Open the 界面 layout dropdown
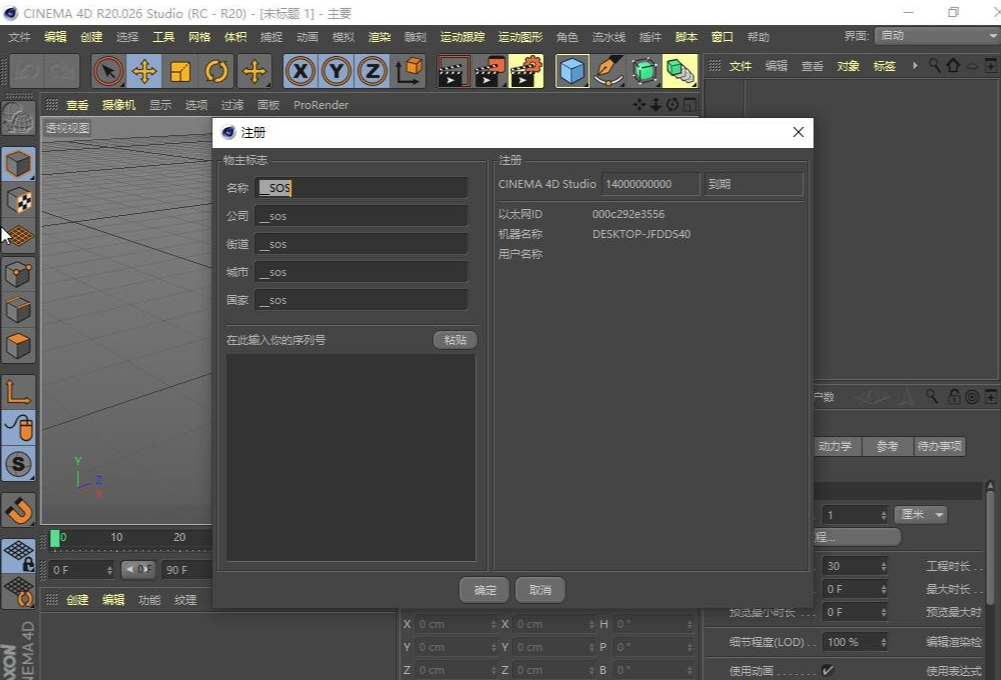This screenshot has width=1001, height=680. point(936,36)
